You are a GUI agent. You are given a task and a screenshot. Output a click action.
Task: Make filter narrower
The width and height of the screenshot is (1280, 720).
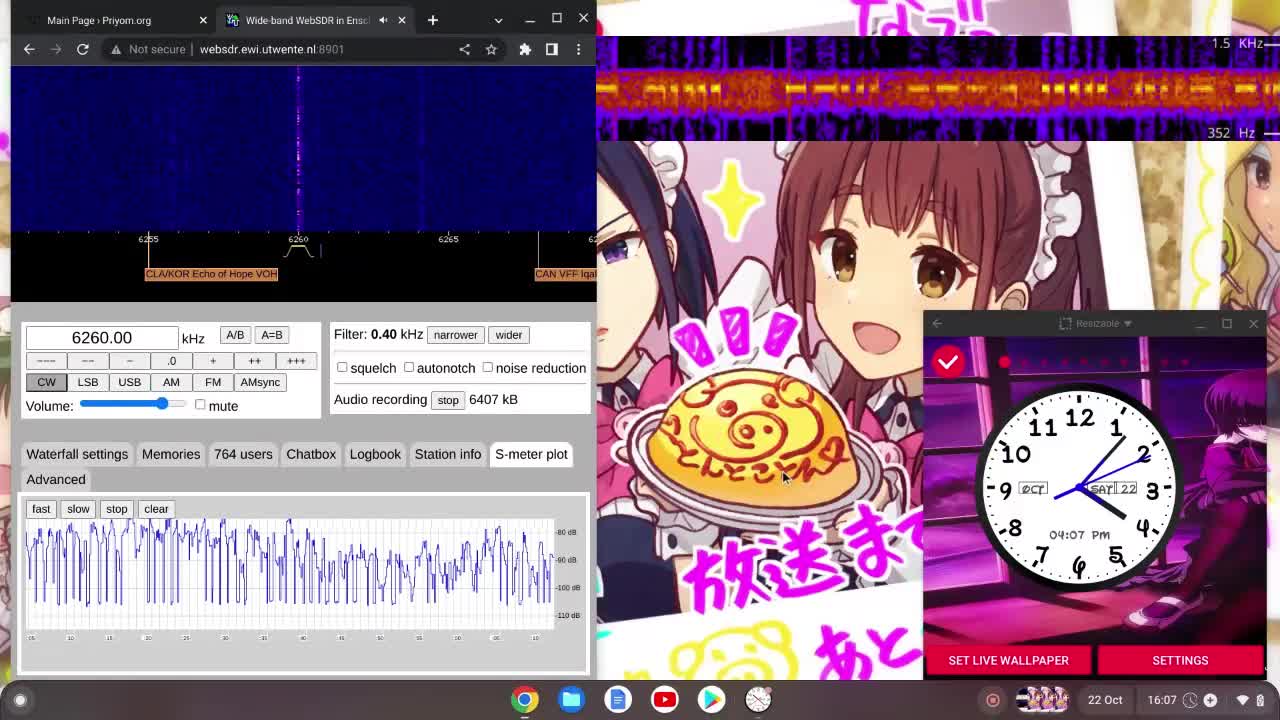click(455, 335)
